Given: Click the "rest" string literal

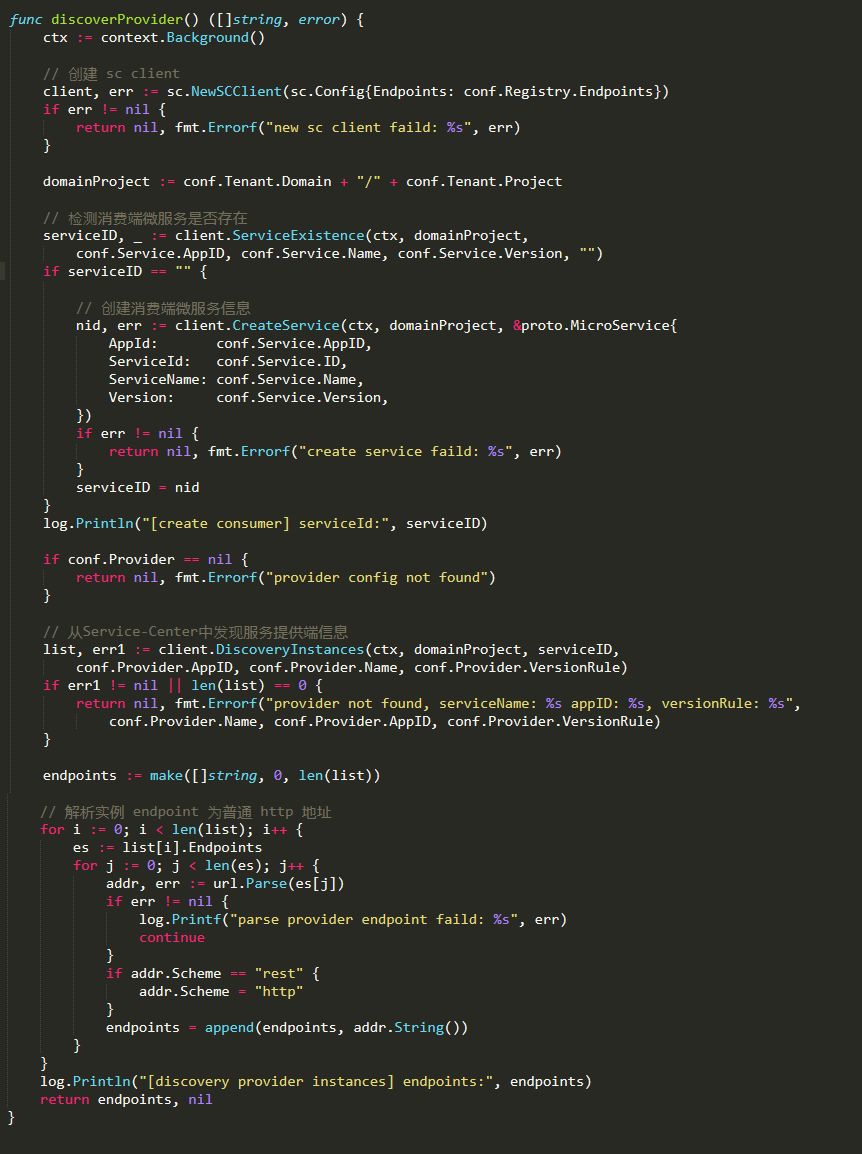Looking at the screenshot, I should [x=279, y=974].
